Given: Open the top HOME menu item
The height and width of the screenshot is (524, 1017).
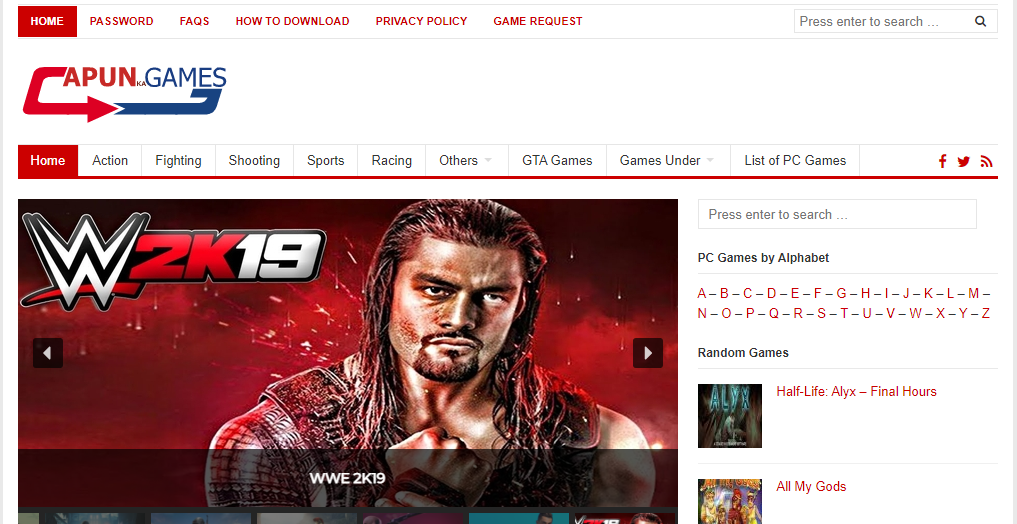Looking at the screenshot, I should click(x=47, y=21).
